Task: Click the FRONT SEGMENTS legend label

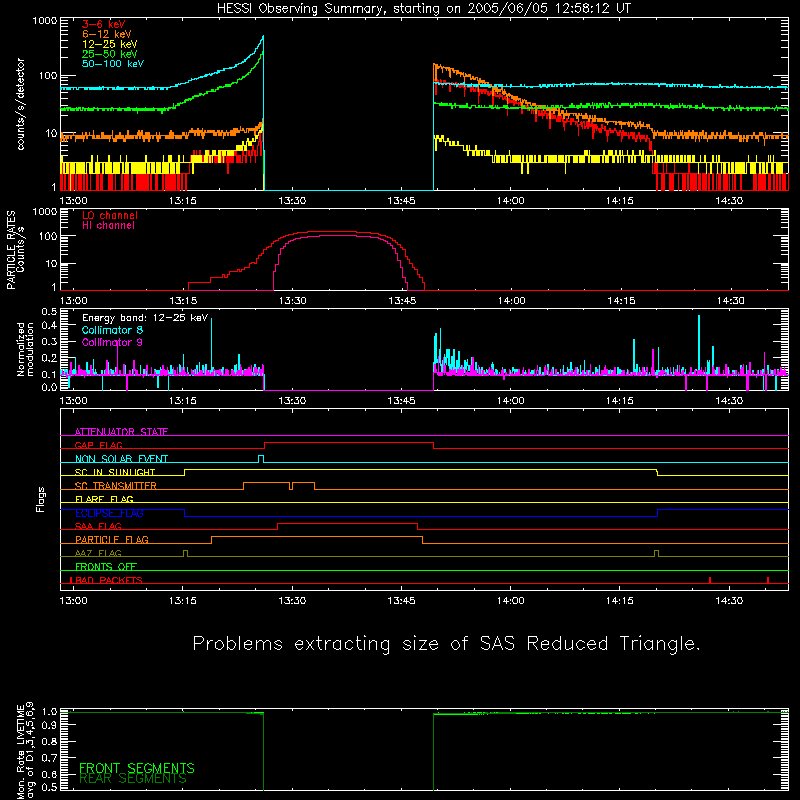Action: 137,768
